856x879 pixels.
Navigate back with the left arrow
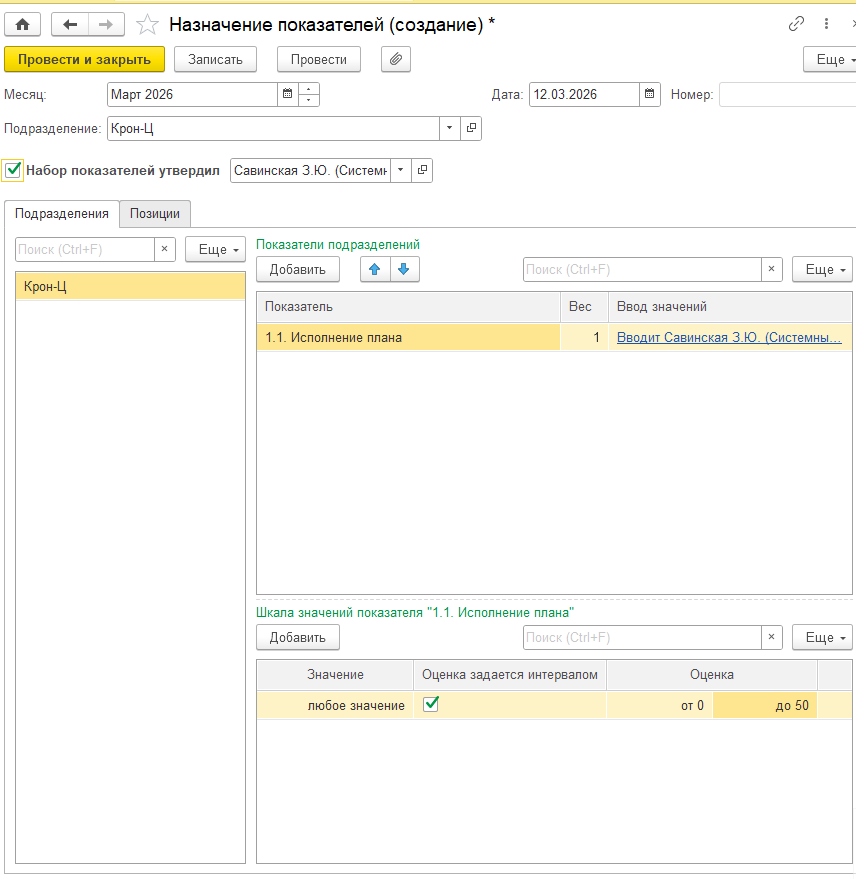(x=70, y=24)
